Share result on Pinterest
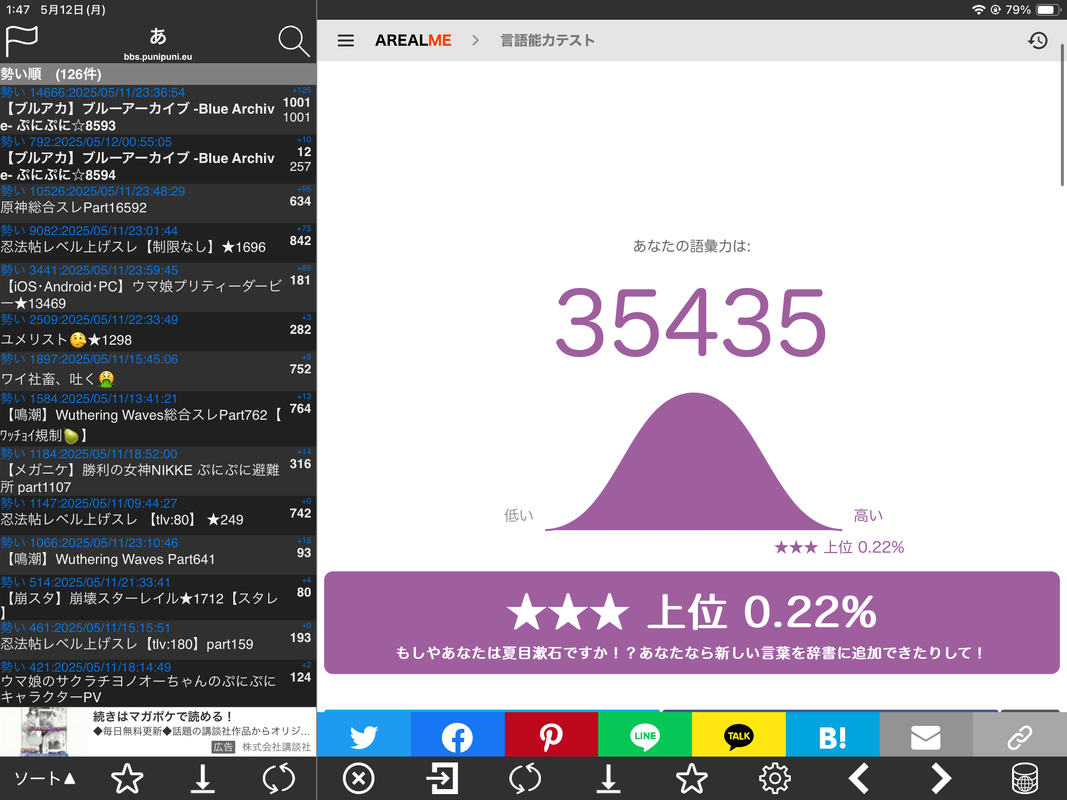 [551, 736]
